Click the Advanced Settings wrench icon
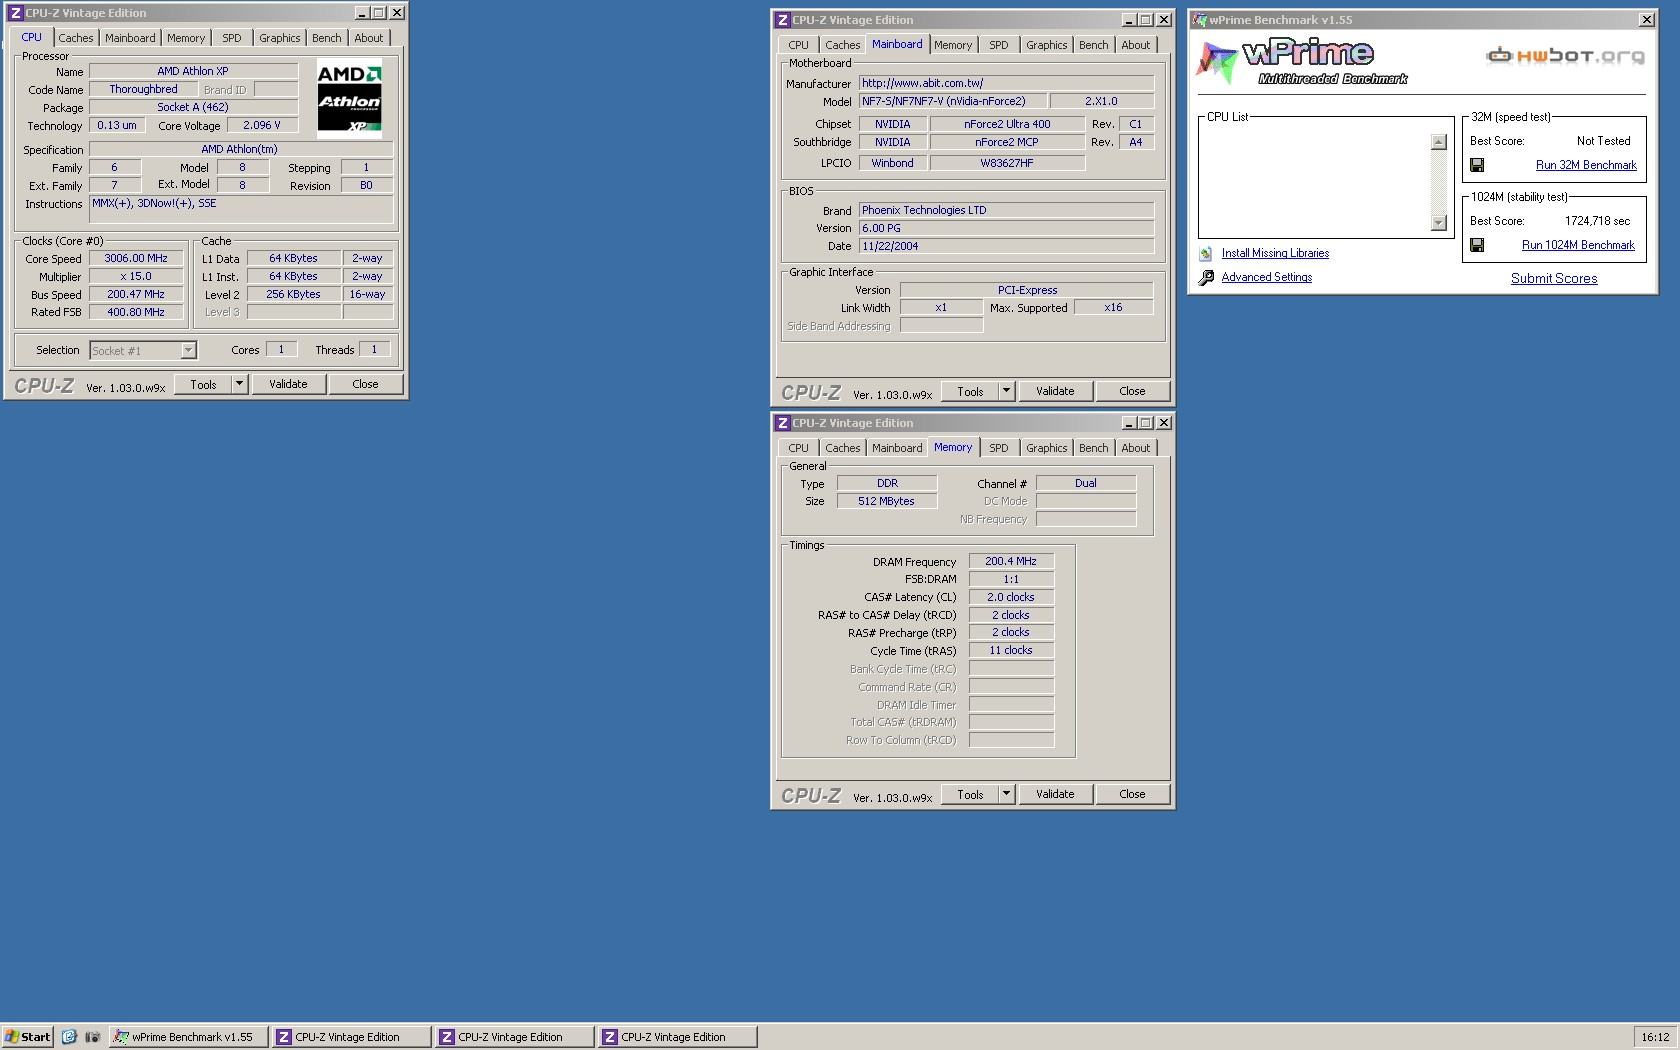 (1206, 278)
